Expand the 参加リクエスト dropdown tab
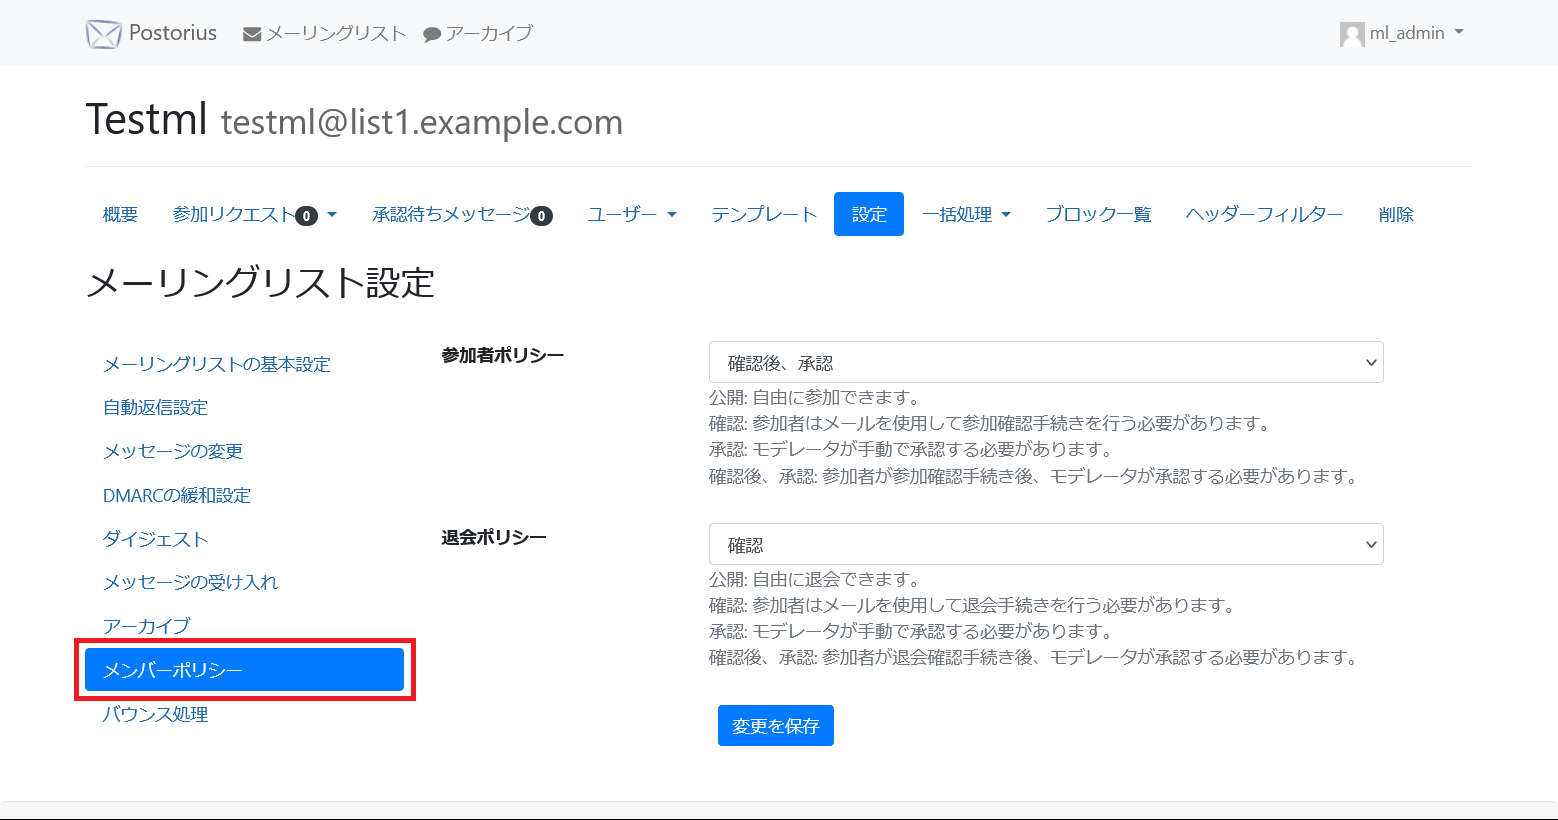 pyautogui.click(x=255, y=214)
